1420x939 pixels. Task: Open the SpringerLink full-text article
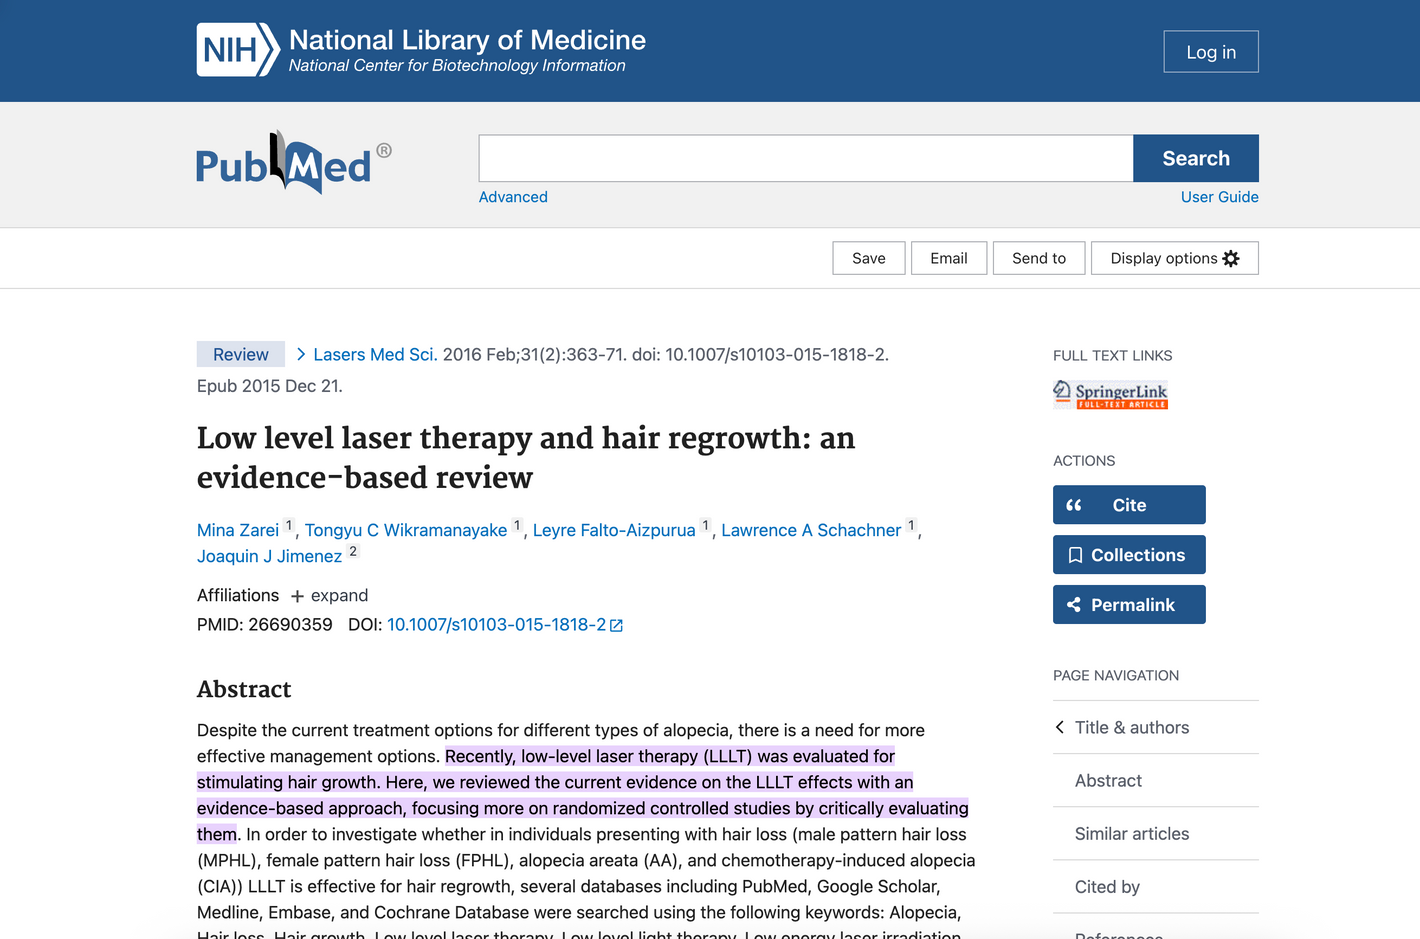coord(1110,394)
